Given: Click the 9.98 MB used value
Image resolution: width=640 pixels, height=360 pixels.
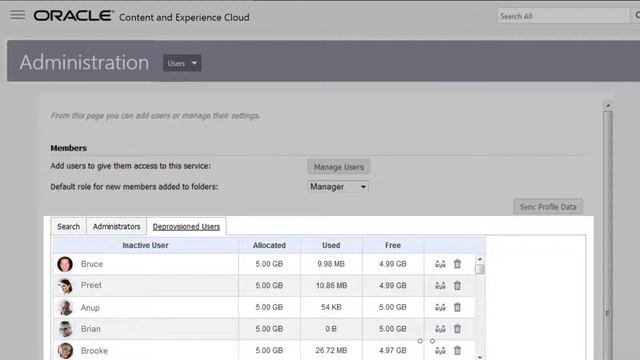Looking at the screenshot, I should point(331,264).
